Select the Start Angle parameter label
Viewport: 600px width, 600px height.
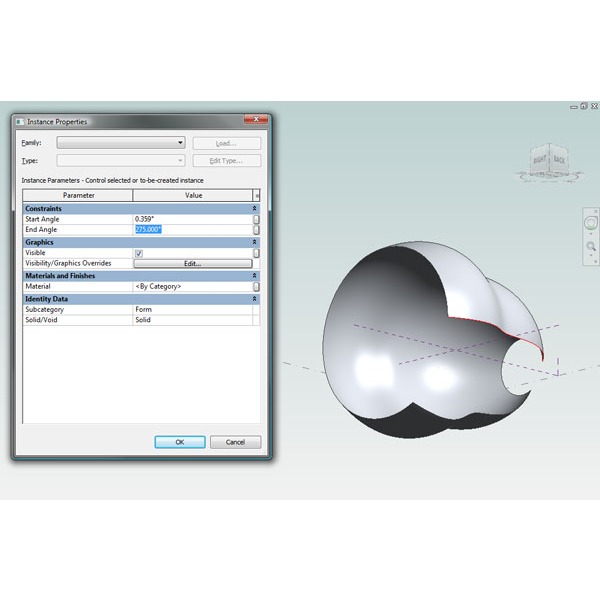[42, 219]
